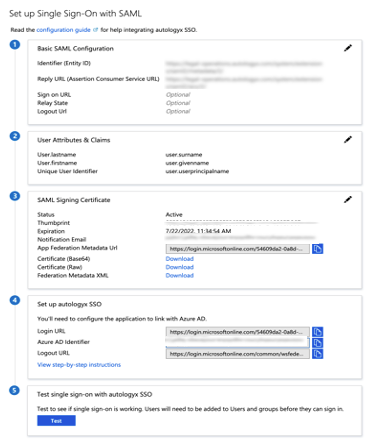Select the Login URL field
Screen dimensions: 369x441
237,332
